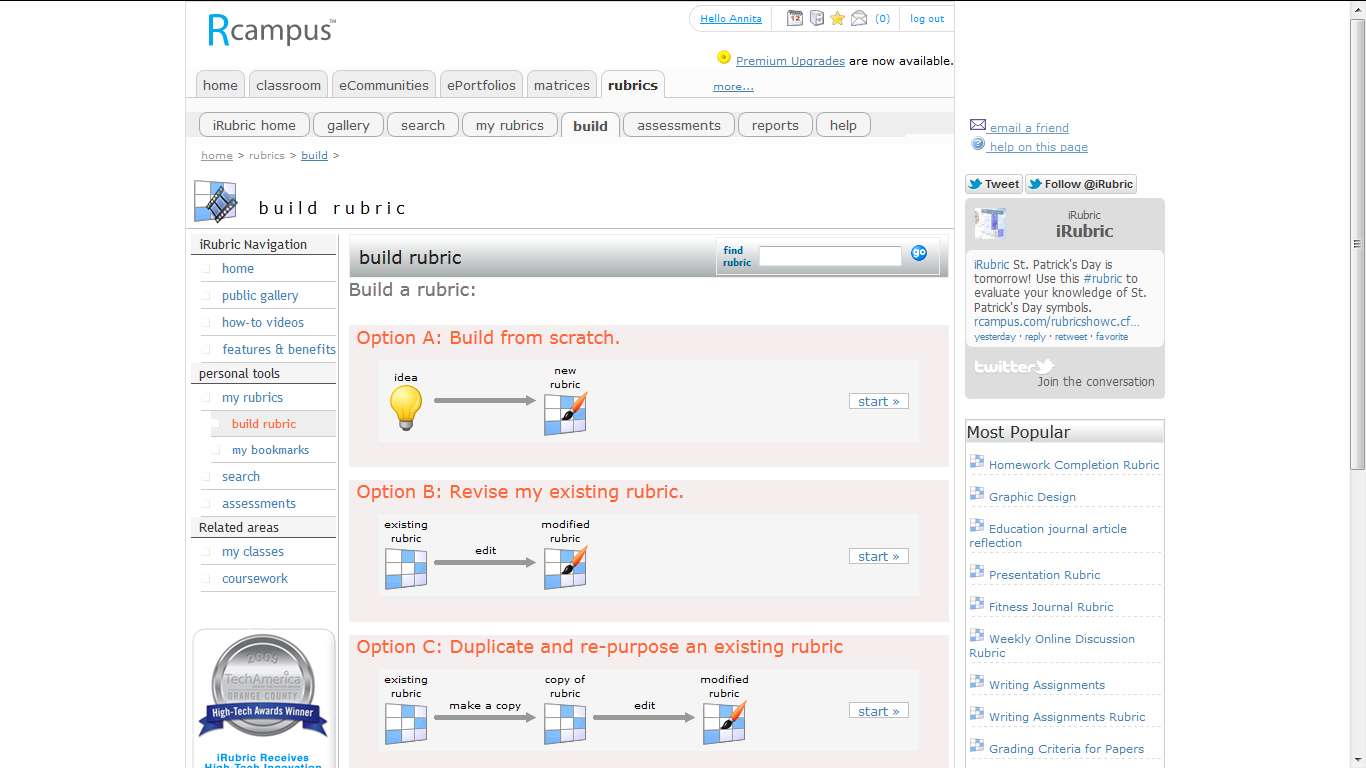Open the home main tab
Viewport: 1366px width, 768px height.
220,85
